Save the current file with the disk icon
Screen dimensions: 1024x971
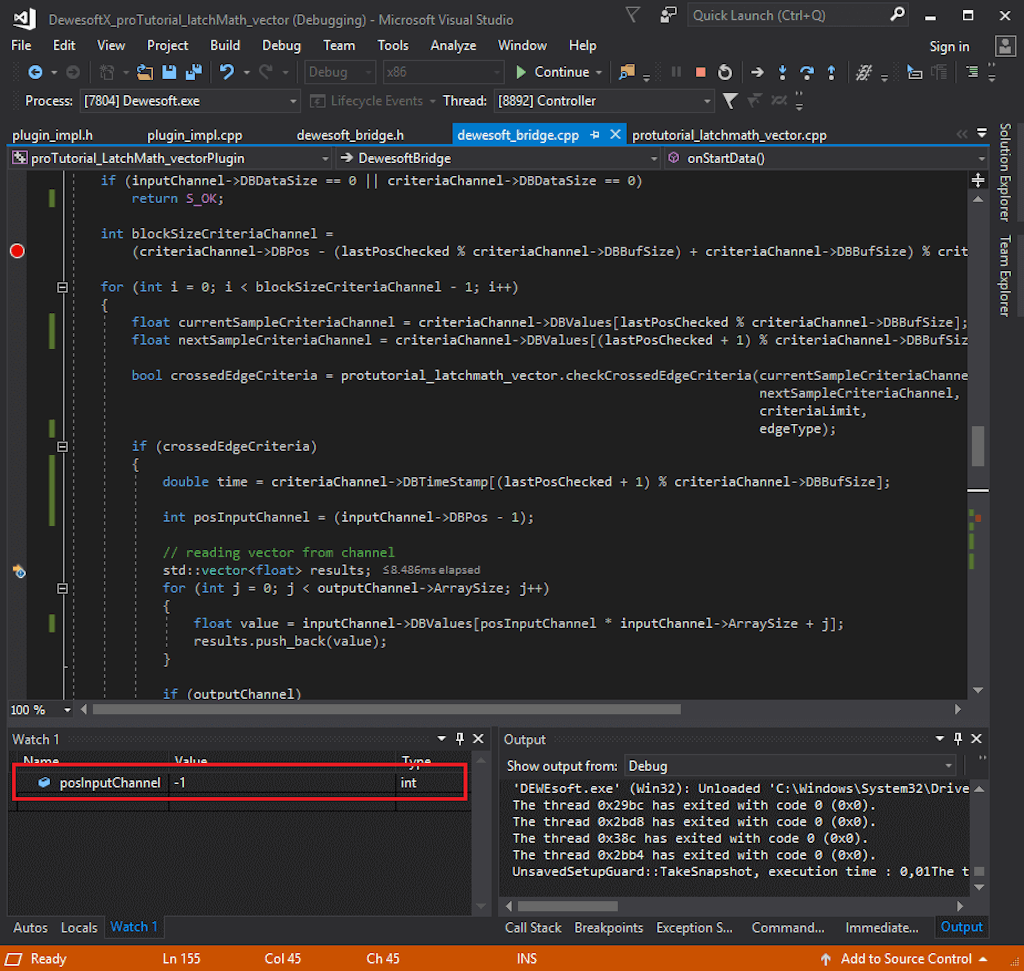tap(169, 72)
